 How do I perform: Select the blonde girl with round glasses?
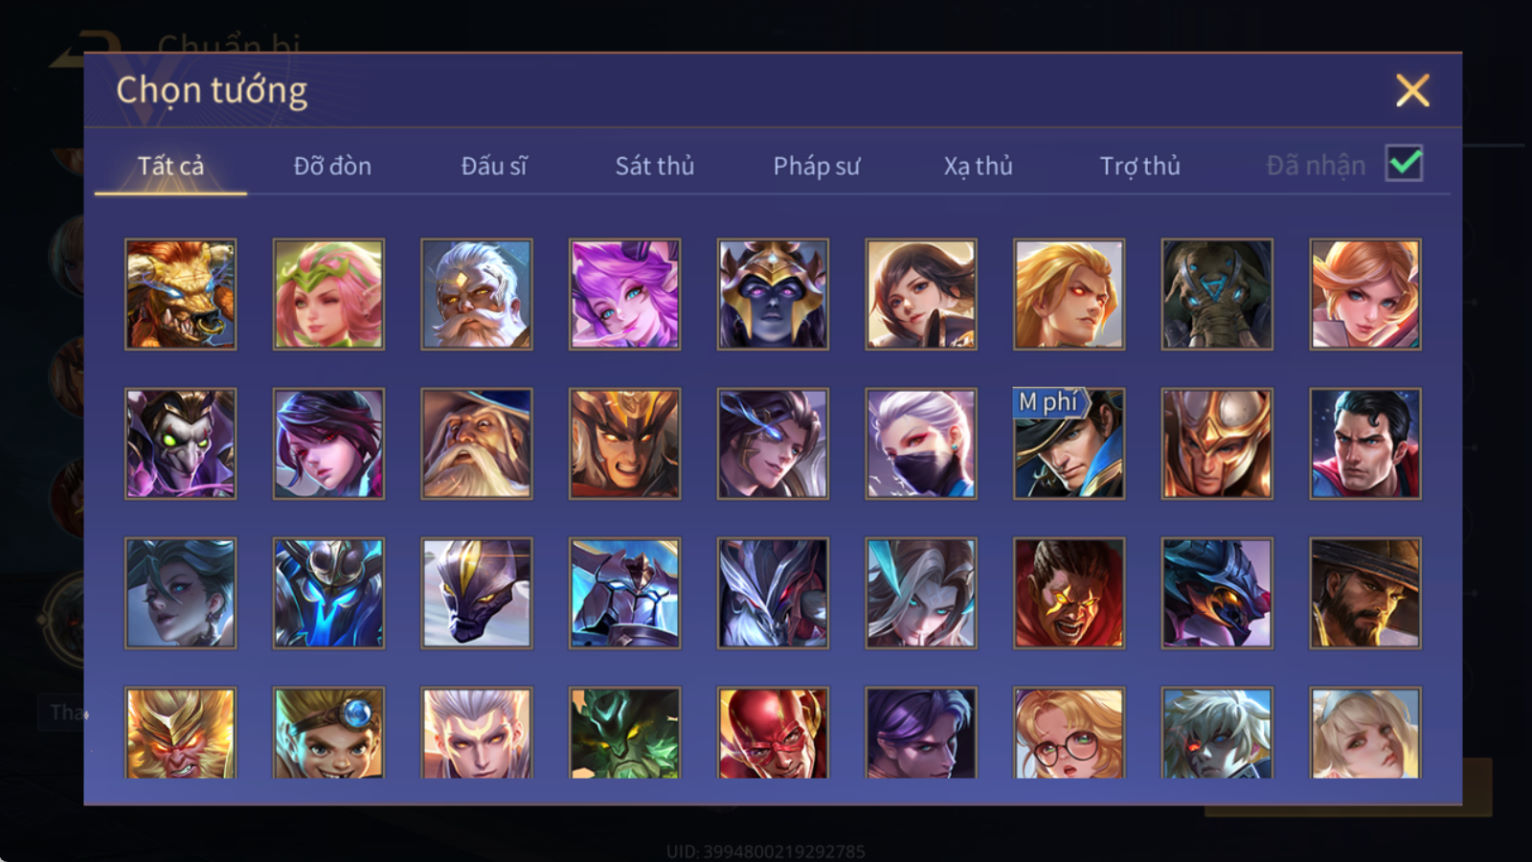click(1069, 733)
